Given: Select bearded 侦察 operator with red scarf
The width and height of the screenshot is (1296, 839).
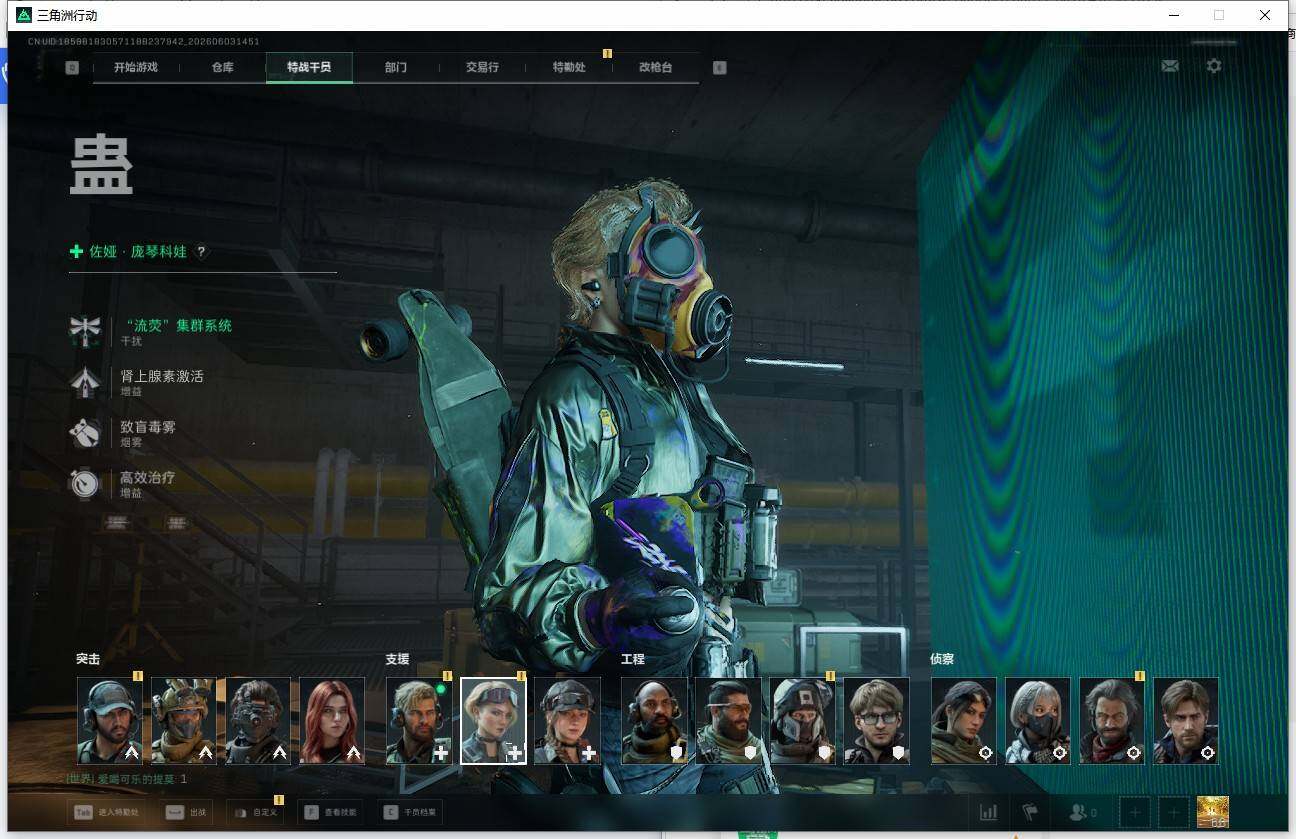Looking at the screenshot, I should coord(1112,721).
